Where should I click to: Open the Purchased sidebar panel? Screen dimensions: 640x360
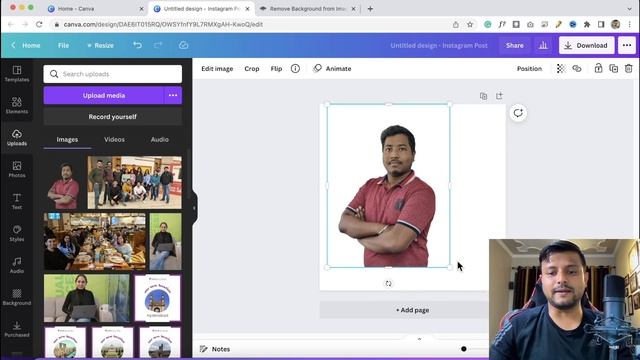[17, 329]
